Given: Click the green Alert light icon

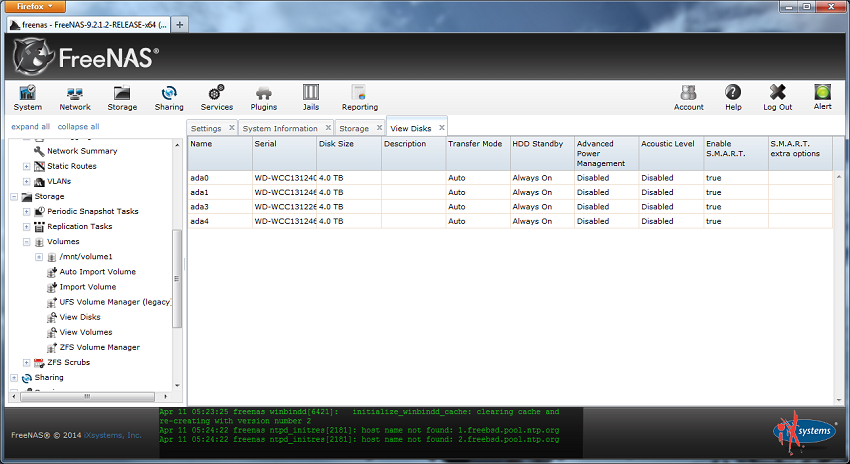Looking at the screenshot, I should [x=822, y=92].
